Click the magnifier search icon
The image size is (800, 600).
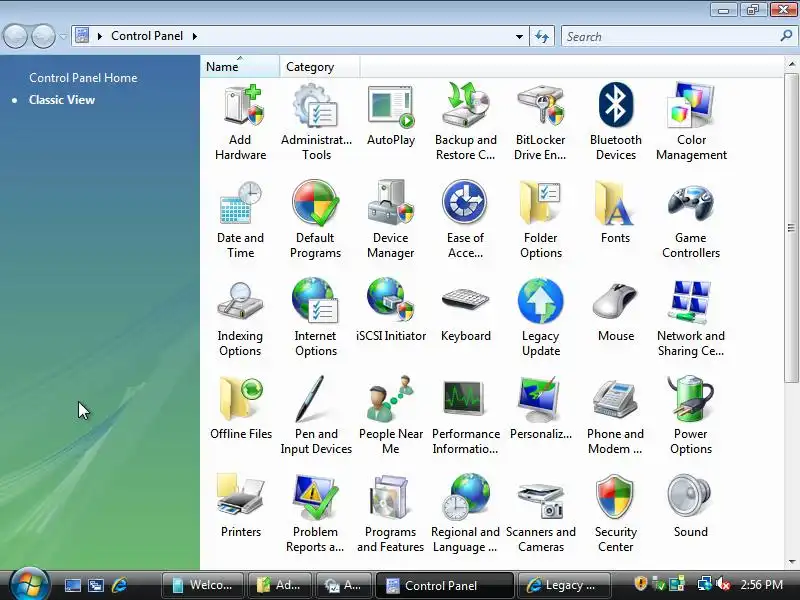click(x=786, y=36)
